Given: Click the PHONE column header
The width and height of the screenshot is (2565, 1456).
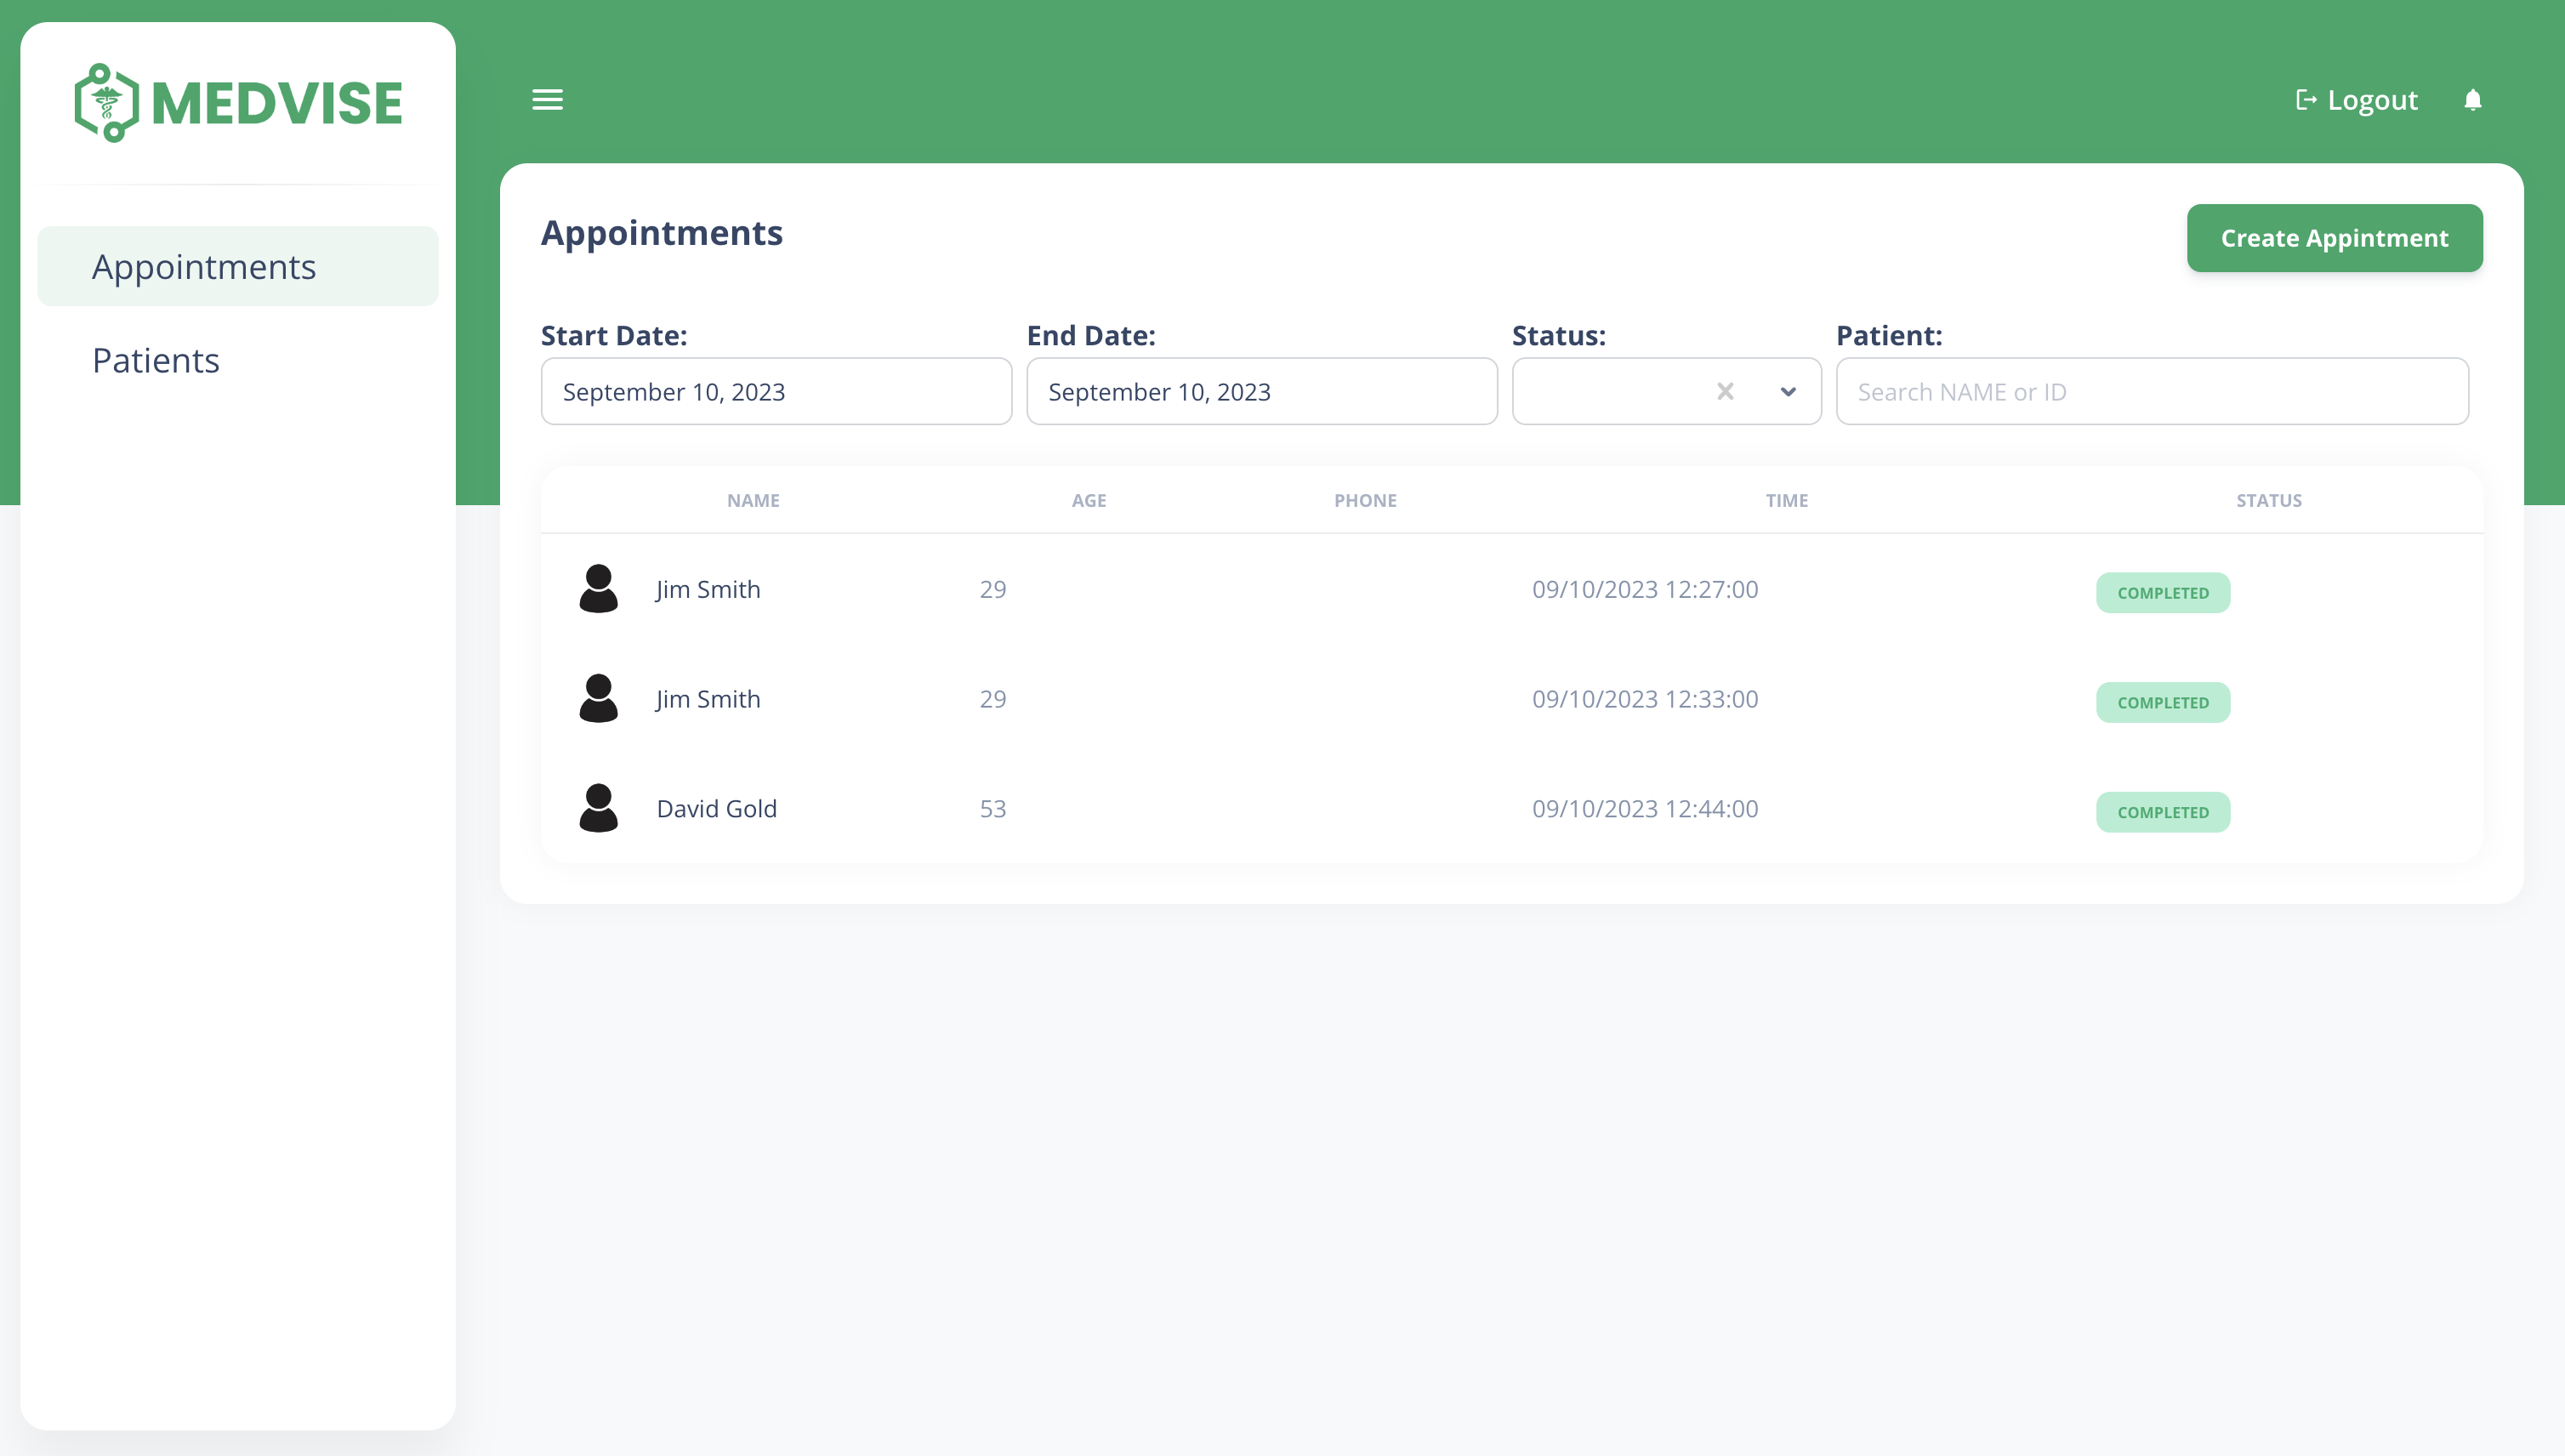Looking at the screenshot, I should [x=1365, y=500].
